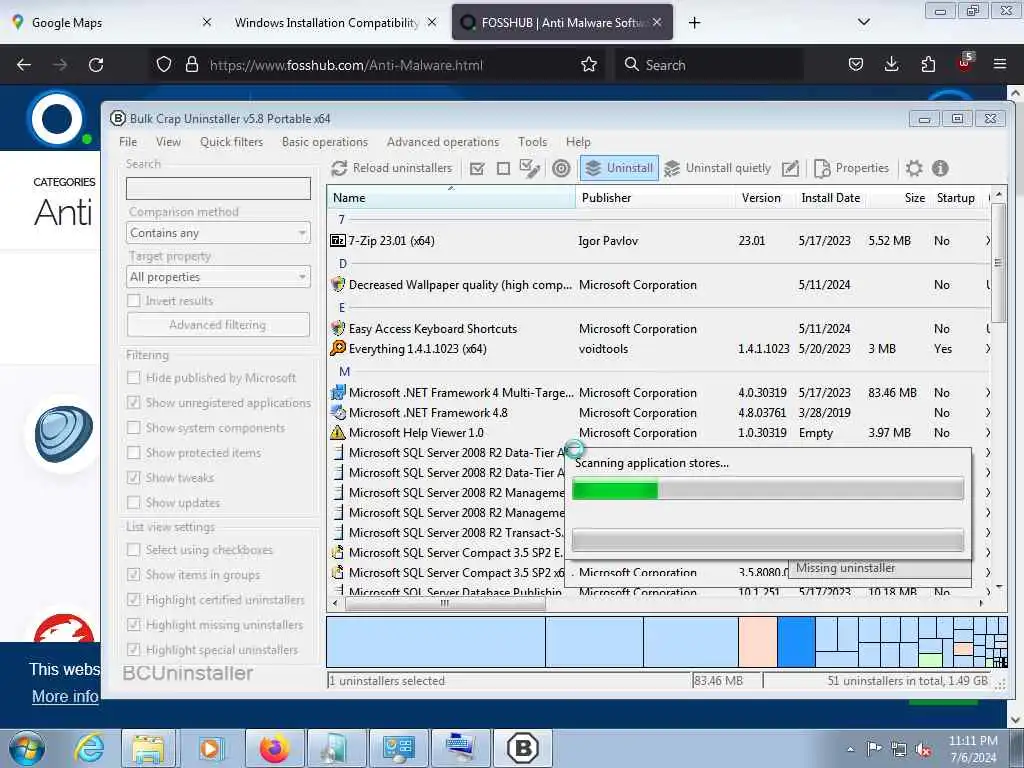Click Microsoft Help Viewer warning icon
The height and width of the screenshot is (768, 1024).
click(x=338, y=432)
